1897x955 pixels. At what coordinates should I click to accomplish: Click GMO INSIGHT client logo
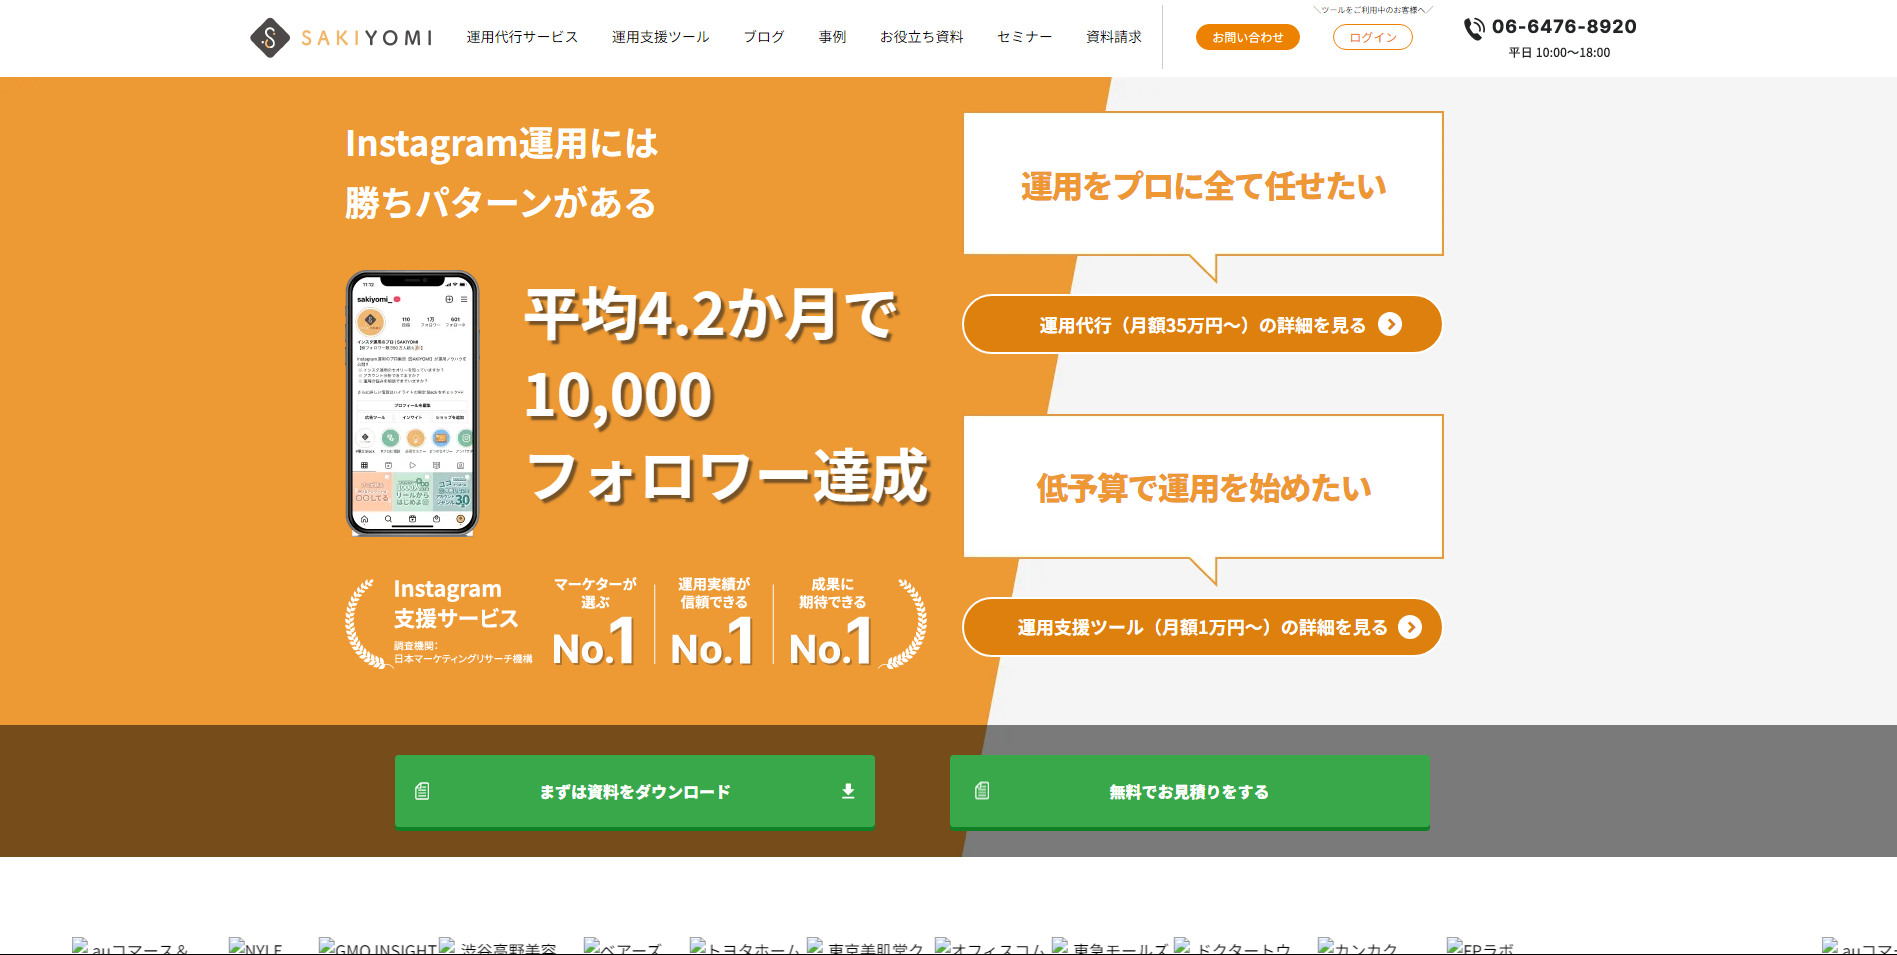point(377,947)
